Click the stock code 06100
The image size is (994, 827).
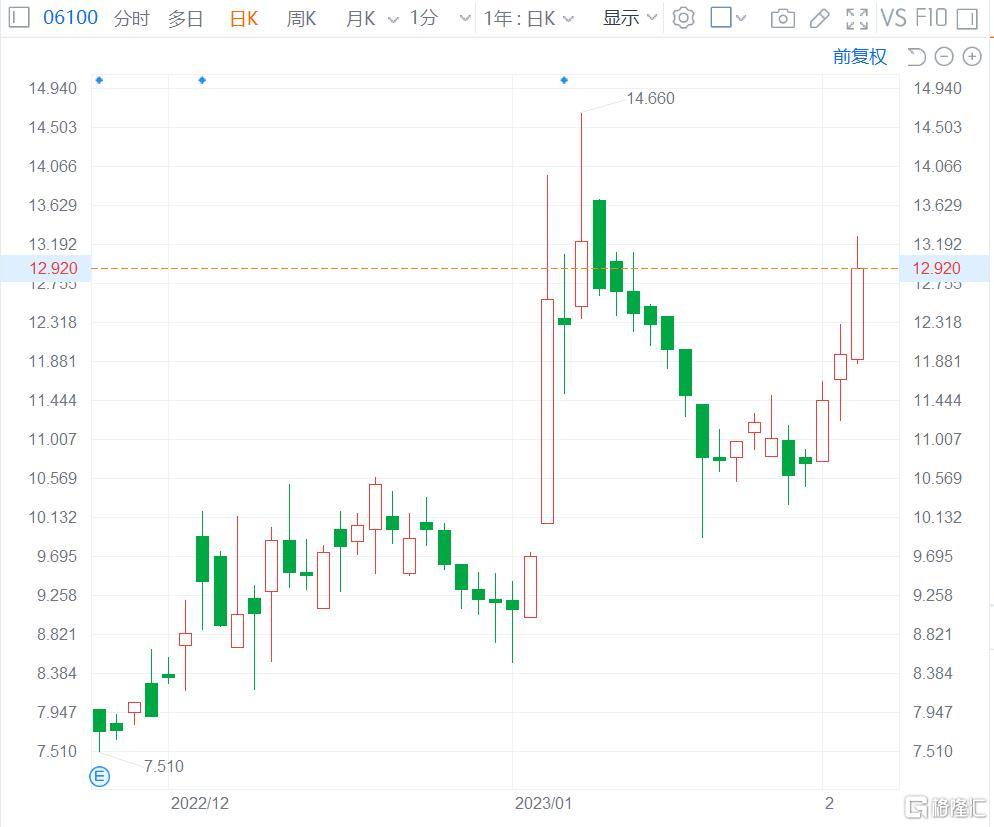click(70, 17)
